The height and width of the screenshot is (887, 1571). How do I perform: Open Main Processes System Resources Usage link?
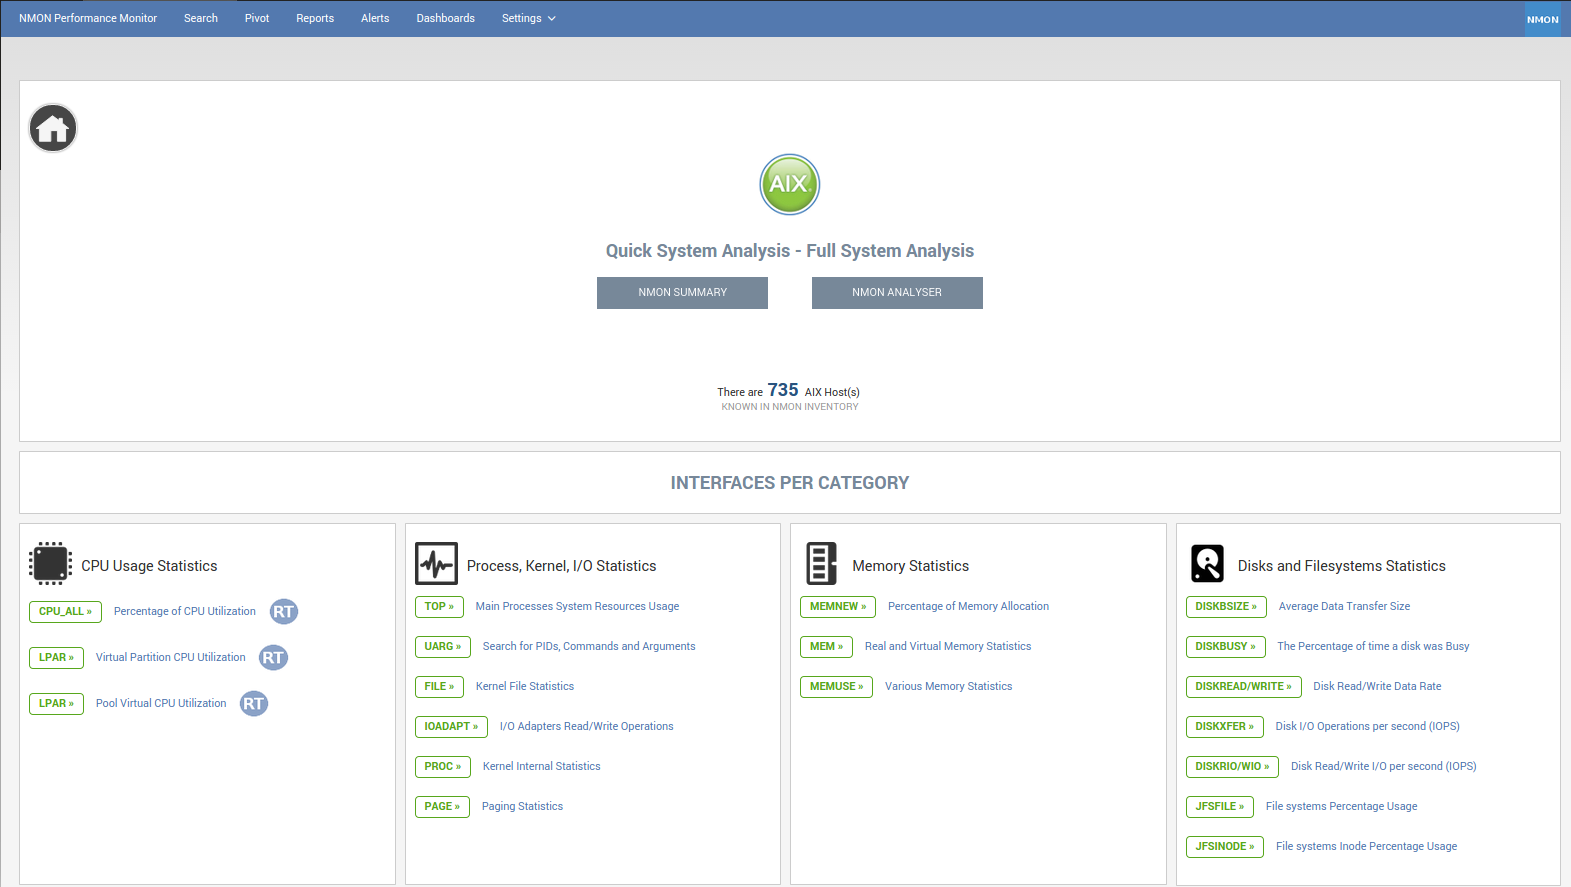pyautogui.click(x=577, y=607)
